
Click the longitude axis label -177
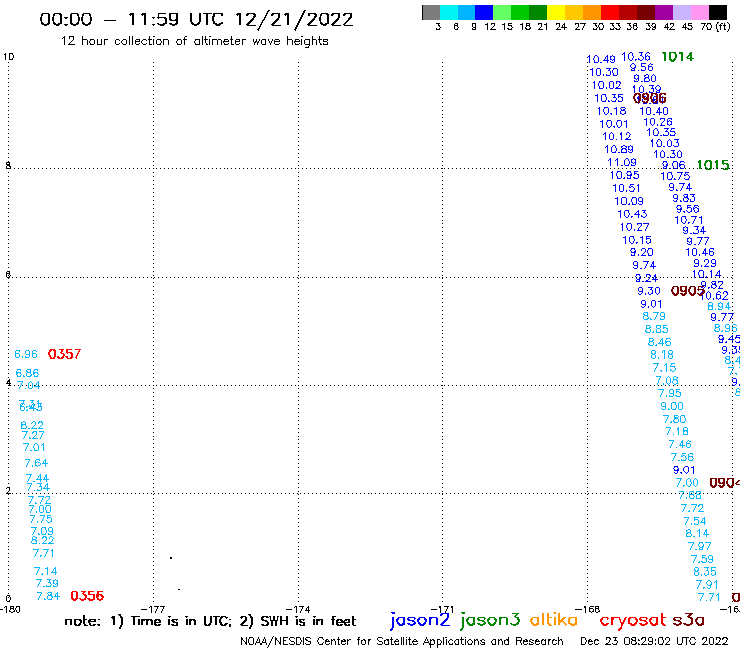[x=153, y=610]
